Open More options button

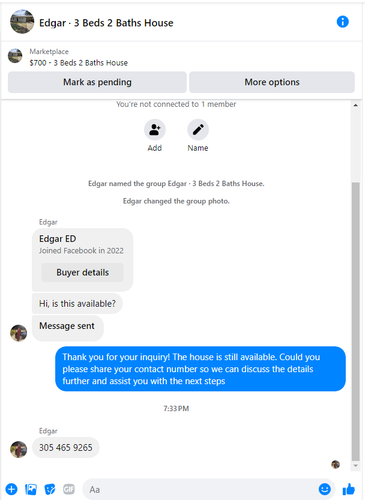click(272, 82)
